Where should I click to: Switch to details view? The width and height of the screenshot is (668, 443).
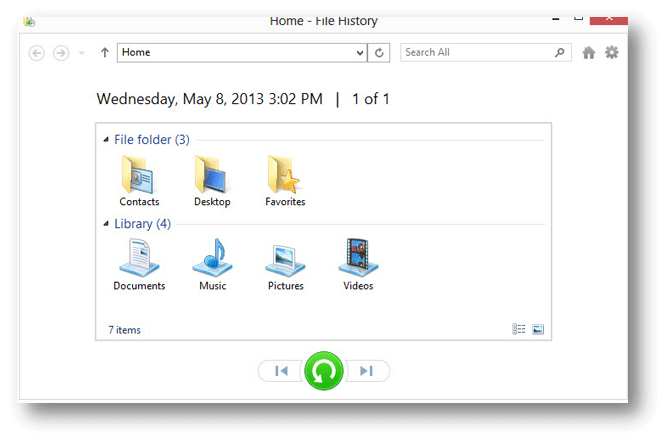pos(518,329)
